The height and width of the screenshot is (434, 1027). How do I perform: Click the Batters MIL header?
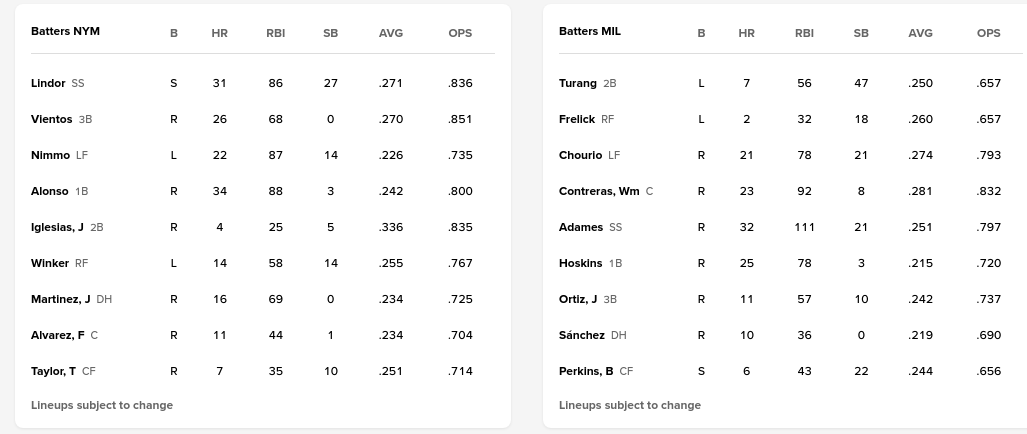590,31
